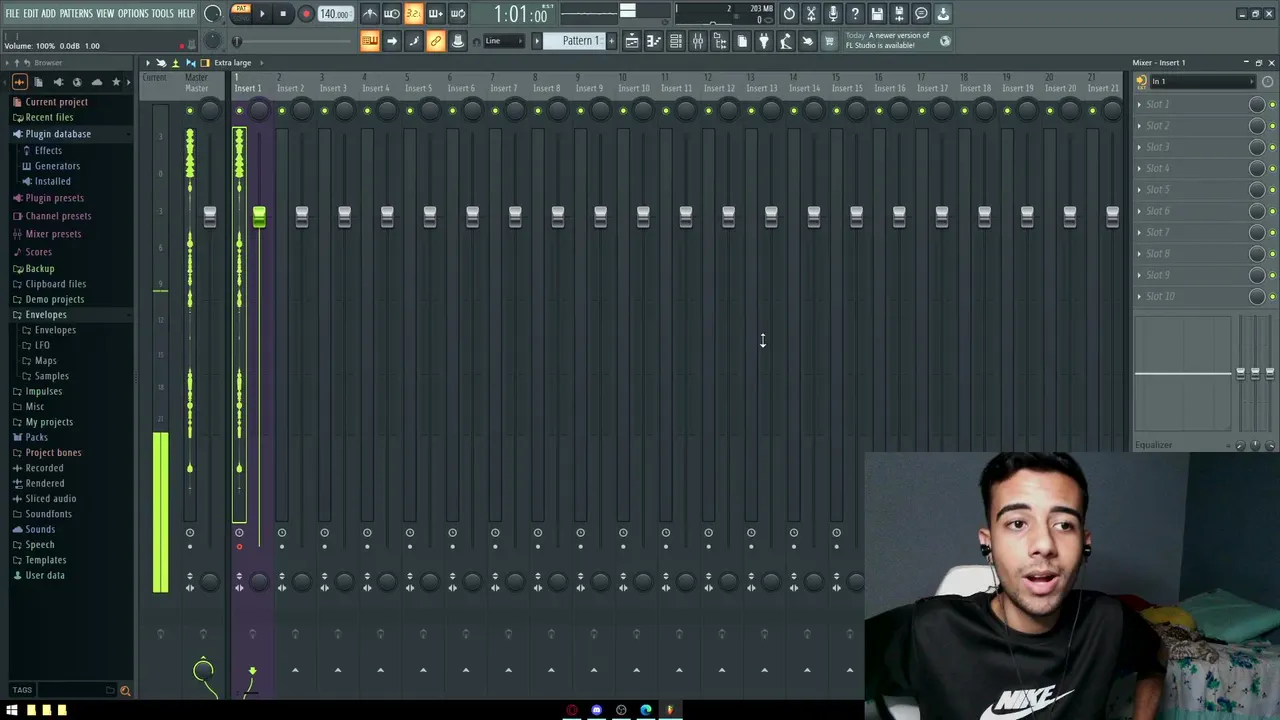Image resolution: width=1280 pixels, height=720 pixels.
Task: Open the Playlist view icon
Action: [x=632, y=41]
